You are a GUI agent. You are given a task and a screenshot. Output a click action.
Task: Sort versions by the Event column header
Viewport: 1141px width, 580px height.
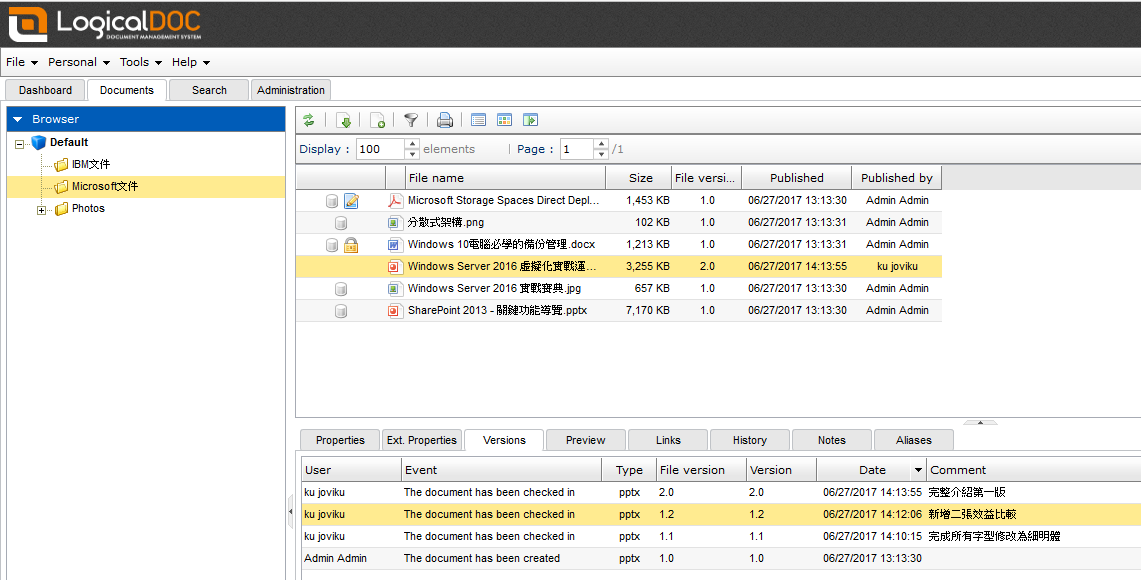(502, 470)
